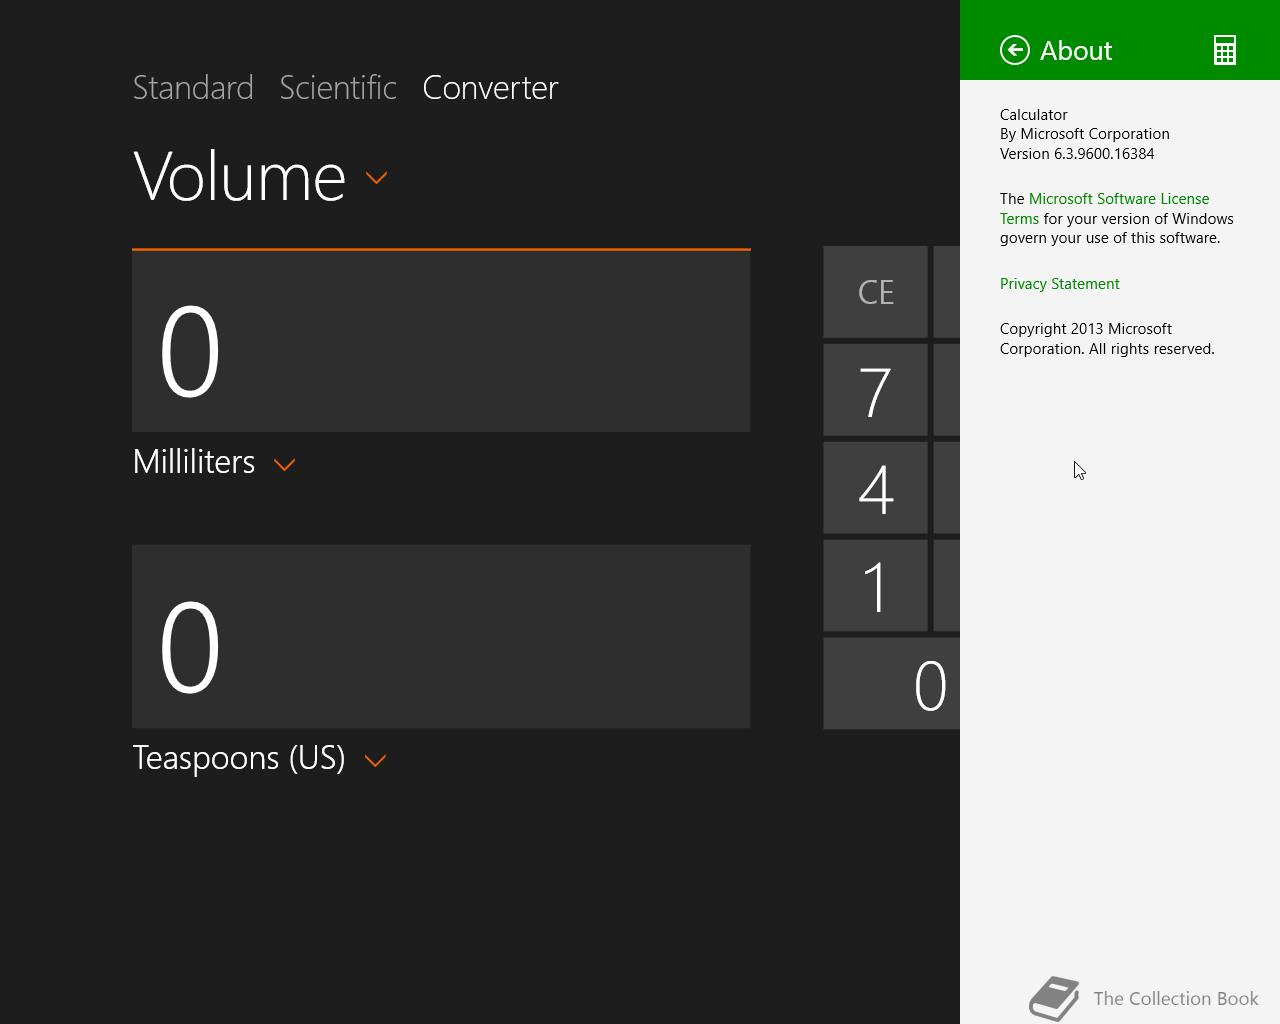The width and height of the screenshot is (1280, 1024).
Task: Open the Teaspoons (US) unit dropdown
Action: click(x=375, y=760)
